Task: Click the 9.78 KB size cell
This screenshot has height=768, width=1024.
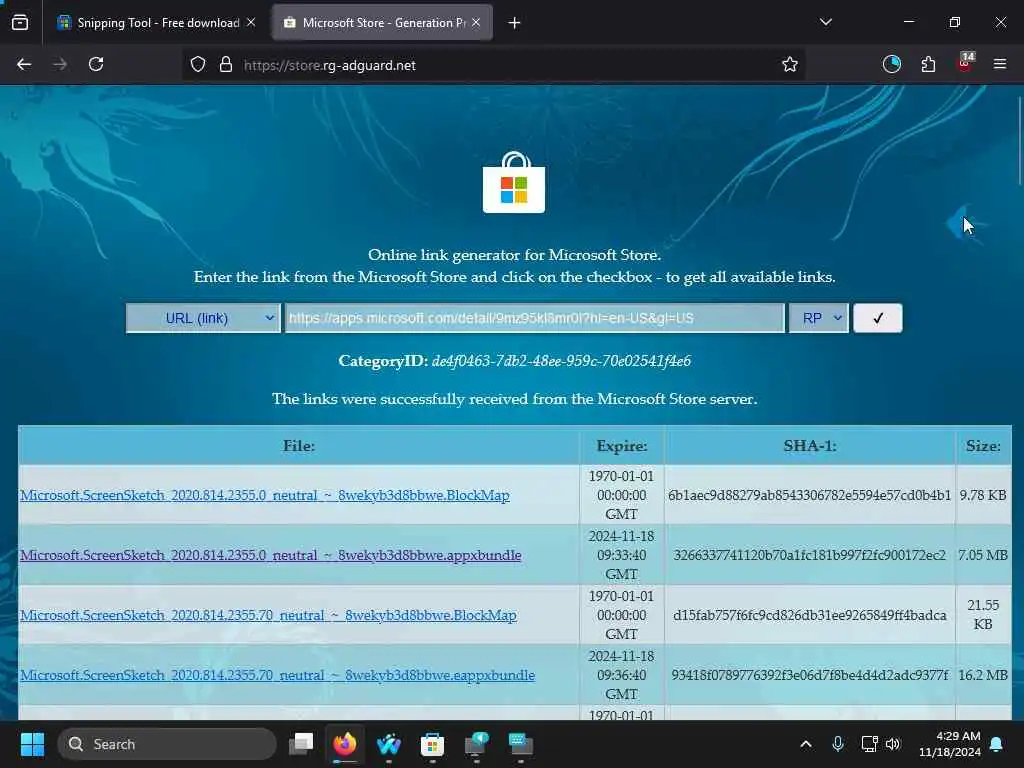Action: 983,495
